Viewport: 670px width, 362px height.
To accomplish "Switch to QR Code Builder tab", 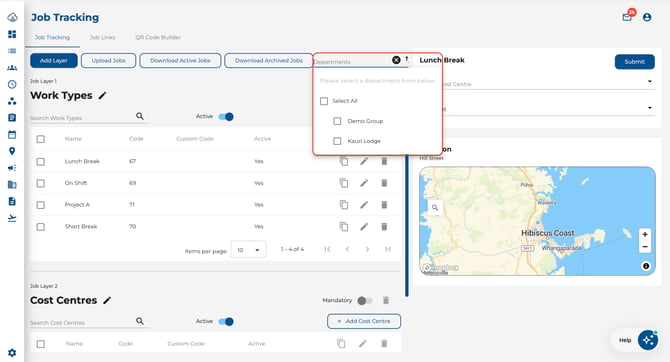I will pos(158,37).
